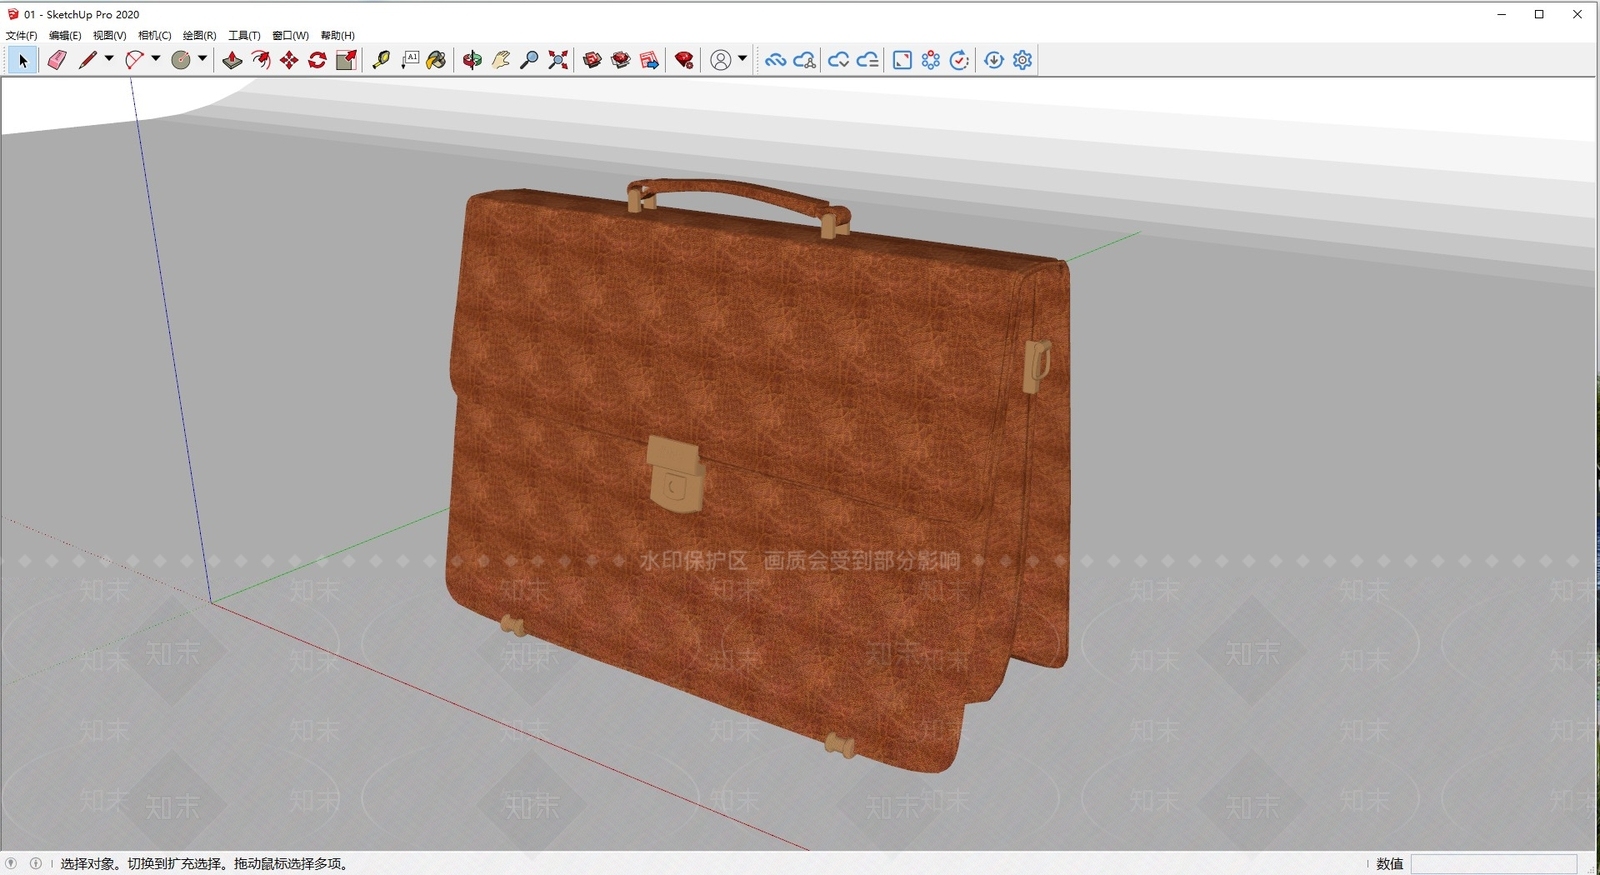Open the Extension Manager ruby icon

684,60
